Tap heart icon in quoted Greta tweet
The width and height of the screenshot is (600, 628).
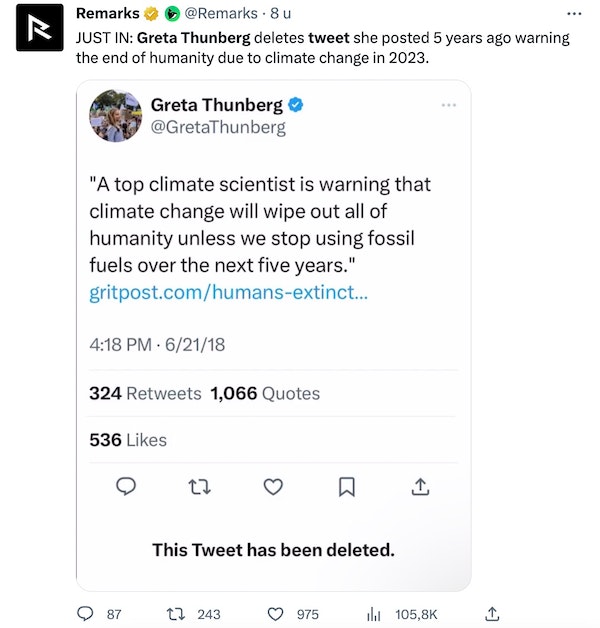click(x=273, y=487)
